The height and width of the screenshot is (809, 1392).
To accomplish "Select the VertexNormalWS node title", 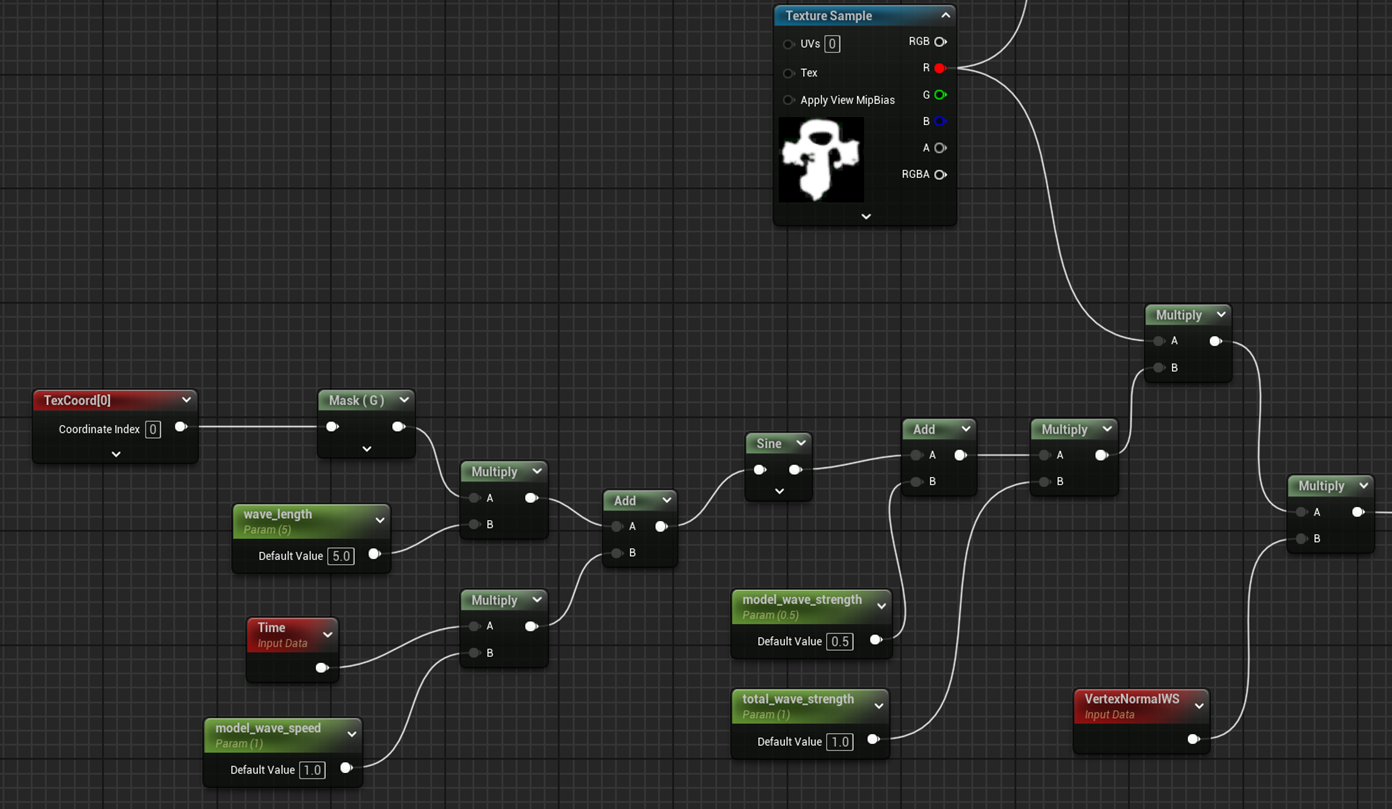I will pos(1131,699).
